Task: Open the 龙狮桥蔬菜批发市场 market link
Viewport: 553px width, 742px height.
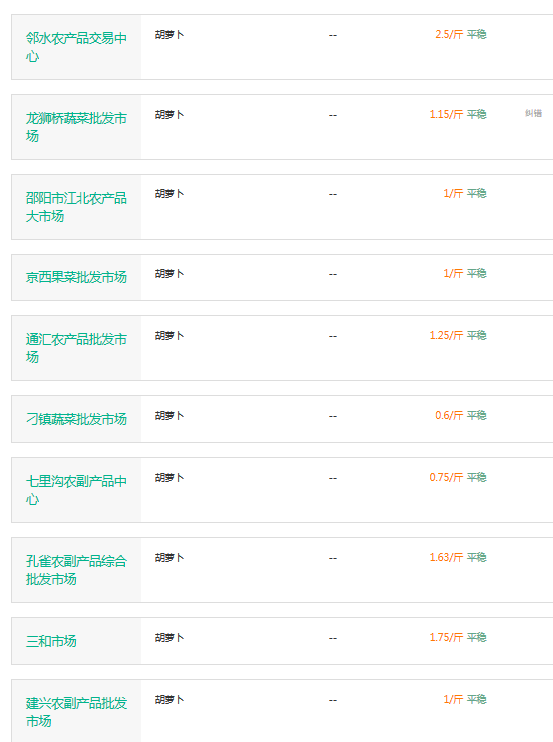Action: click(76, 127)
